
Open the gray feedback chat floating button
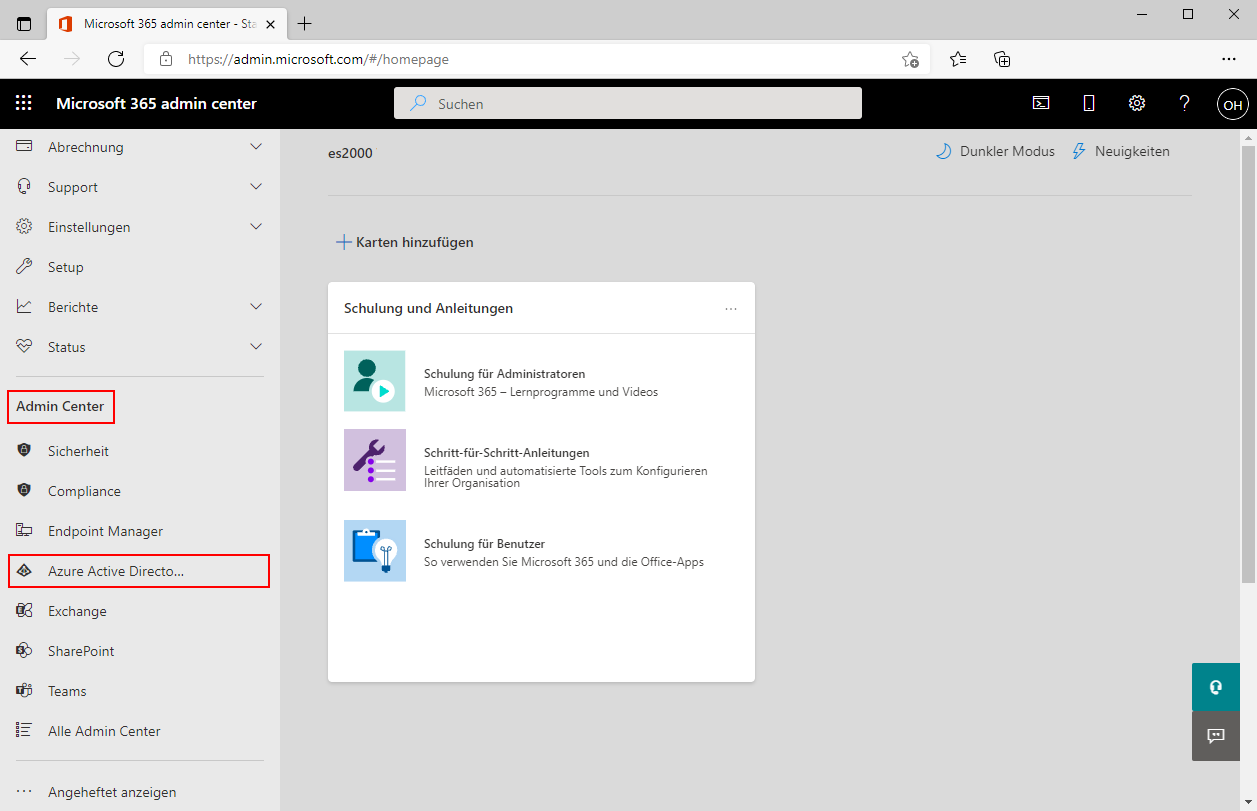point(1216,736)
